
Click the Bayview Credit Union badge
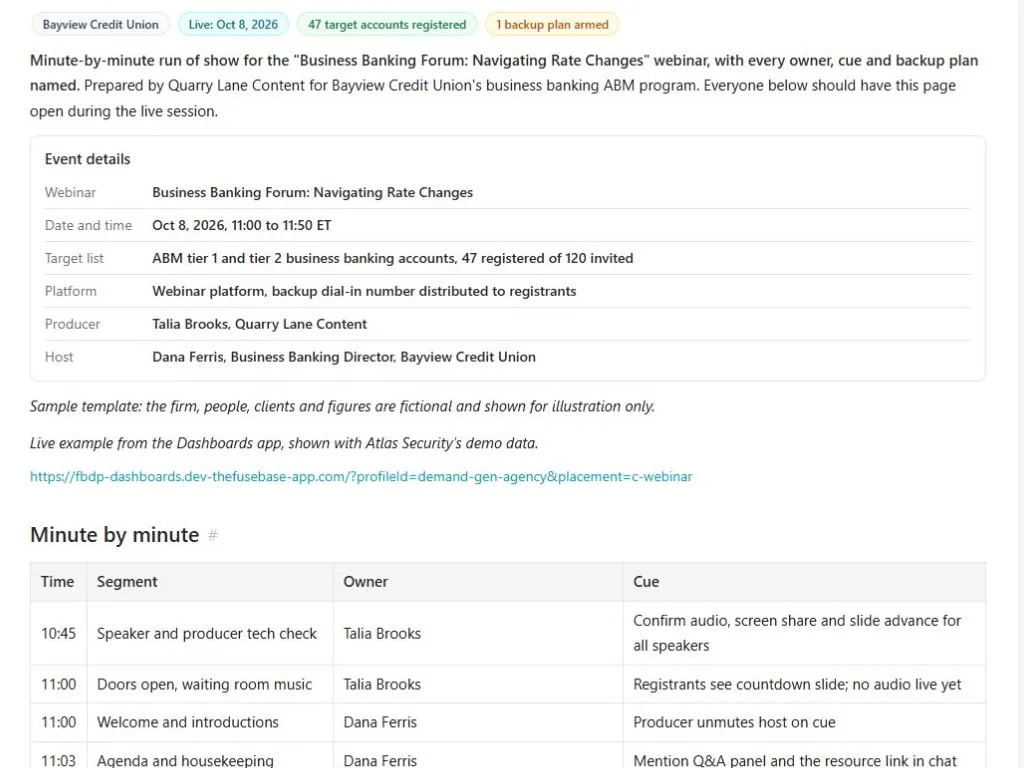(x=101, y=25)
